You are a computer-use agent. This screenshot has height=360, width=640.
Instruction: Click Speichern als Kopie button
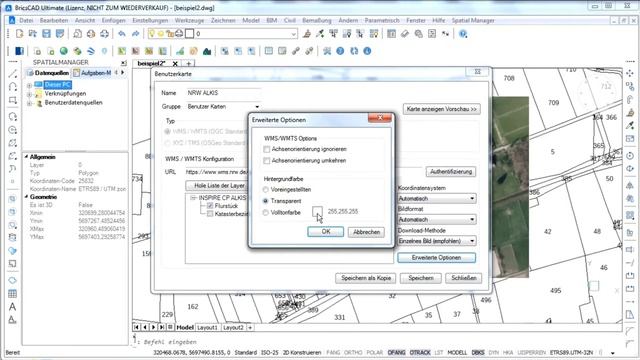pos(366,278)
